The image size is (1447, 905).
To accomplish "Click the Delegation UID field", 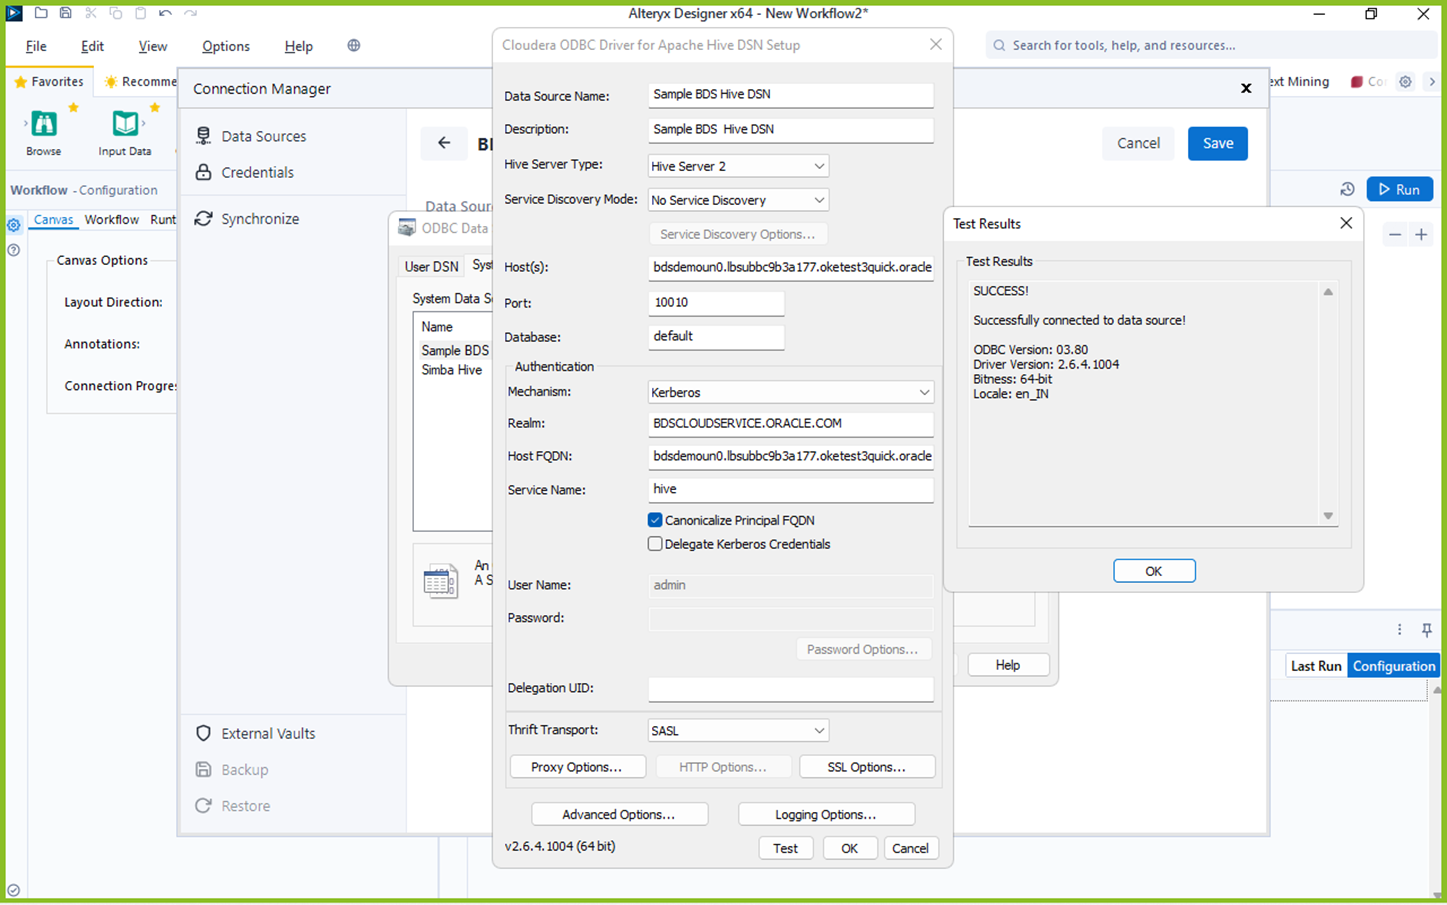I will 791,688.
